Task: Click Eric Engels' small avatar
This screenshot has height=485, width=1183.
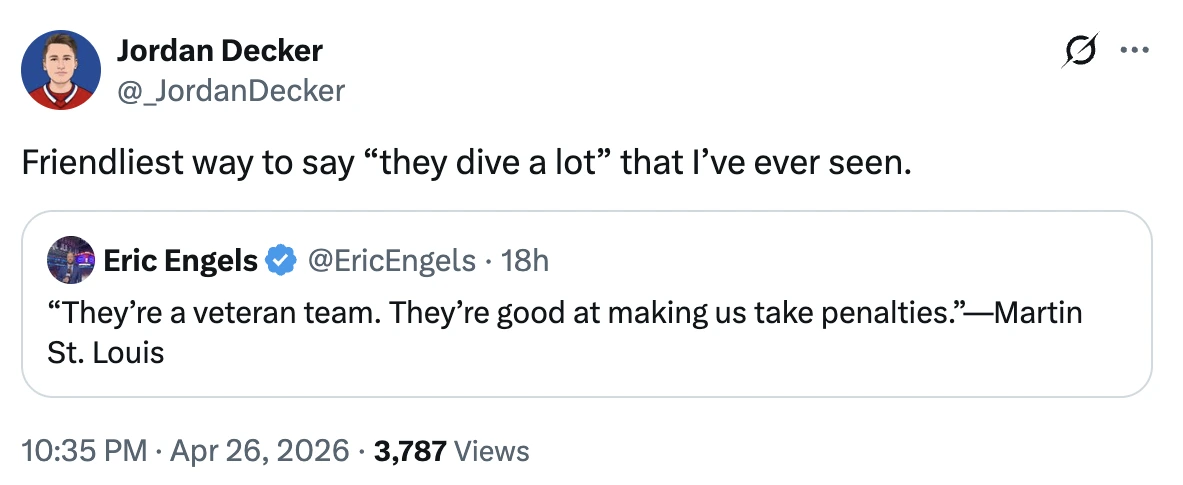Action: click(x=70, y=261)
